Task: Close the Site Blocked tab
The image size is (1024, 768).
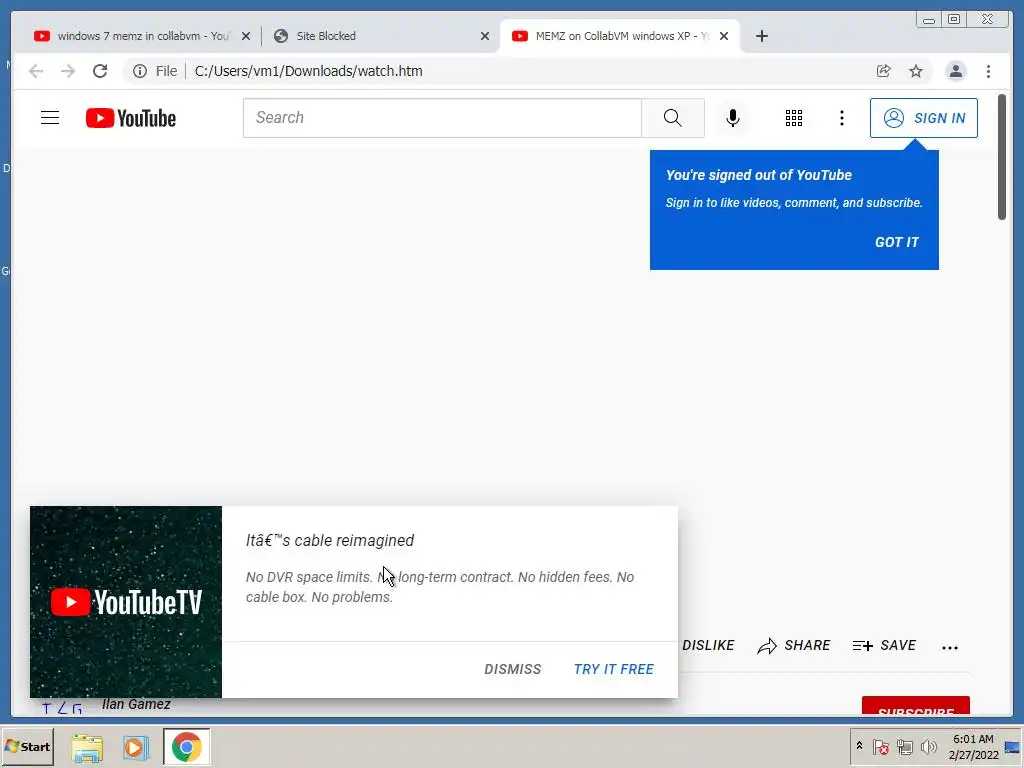Action: (485, 36)
